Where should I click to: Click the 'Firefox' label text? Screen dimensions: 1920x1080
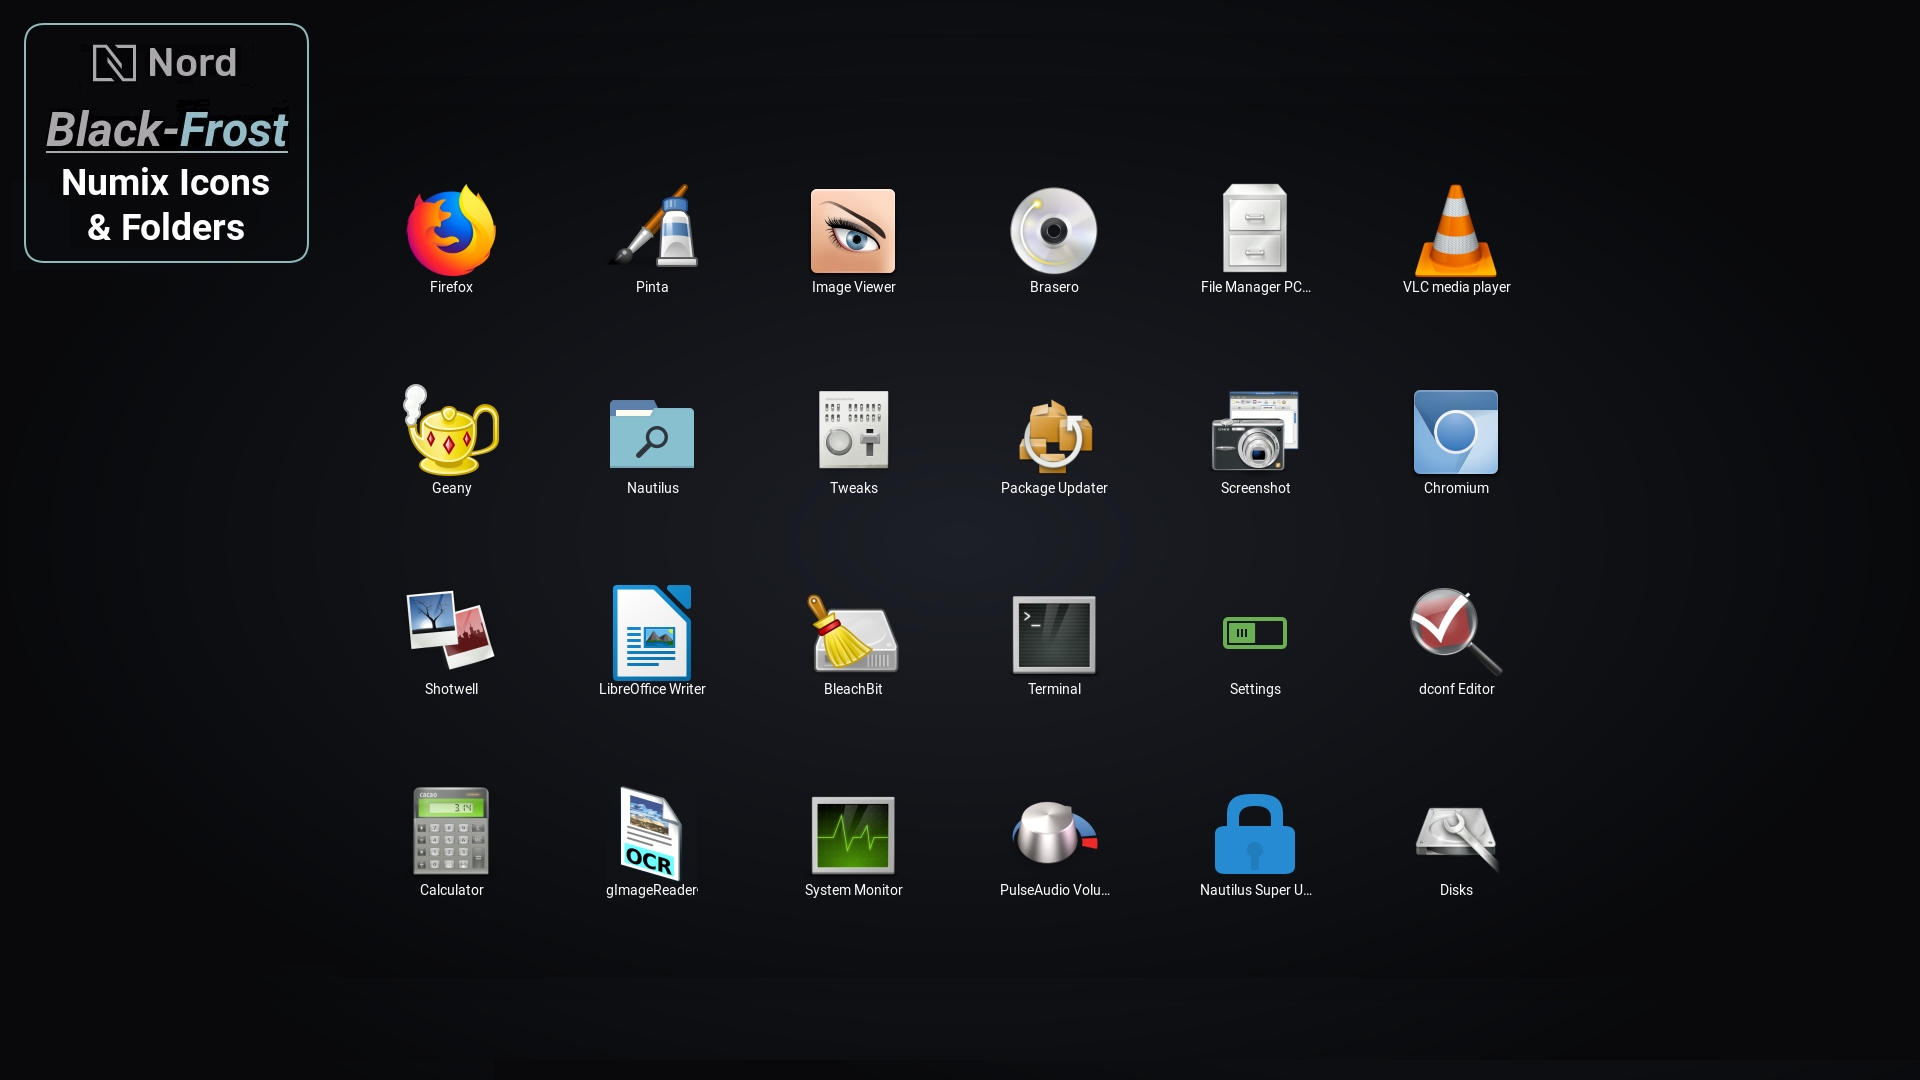coord(451,287)
